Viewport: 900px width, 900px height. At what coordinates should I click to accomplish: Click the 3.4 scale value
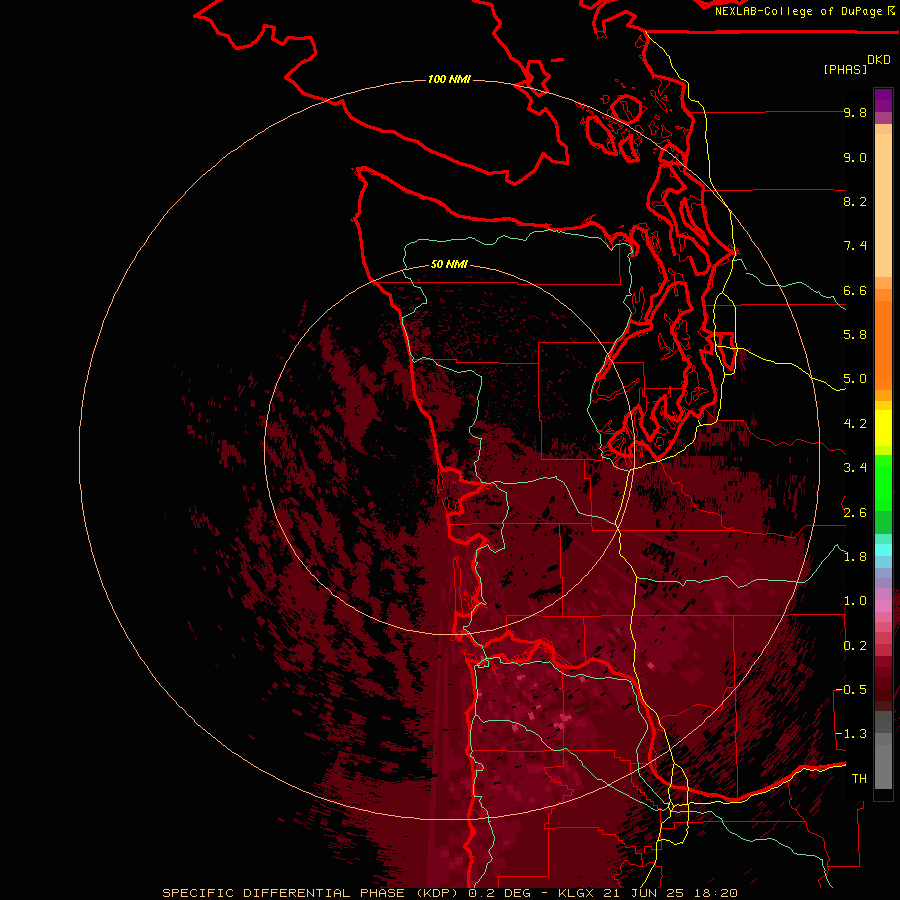pos(855,468)
